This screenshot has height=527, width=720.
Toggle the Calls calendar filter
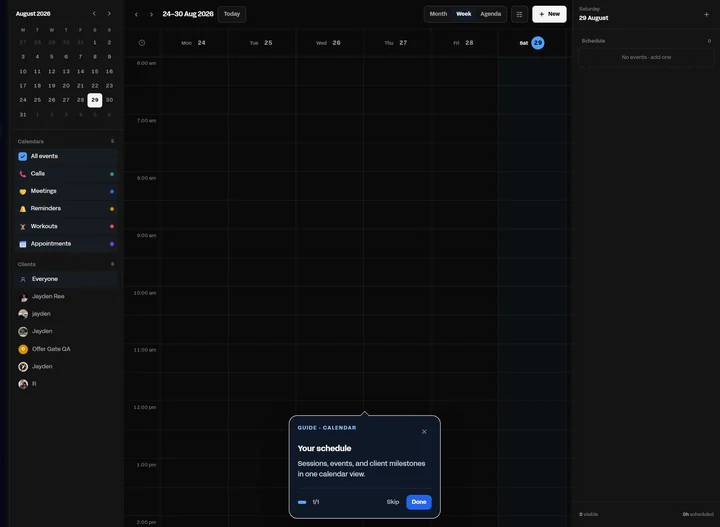67,174
